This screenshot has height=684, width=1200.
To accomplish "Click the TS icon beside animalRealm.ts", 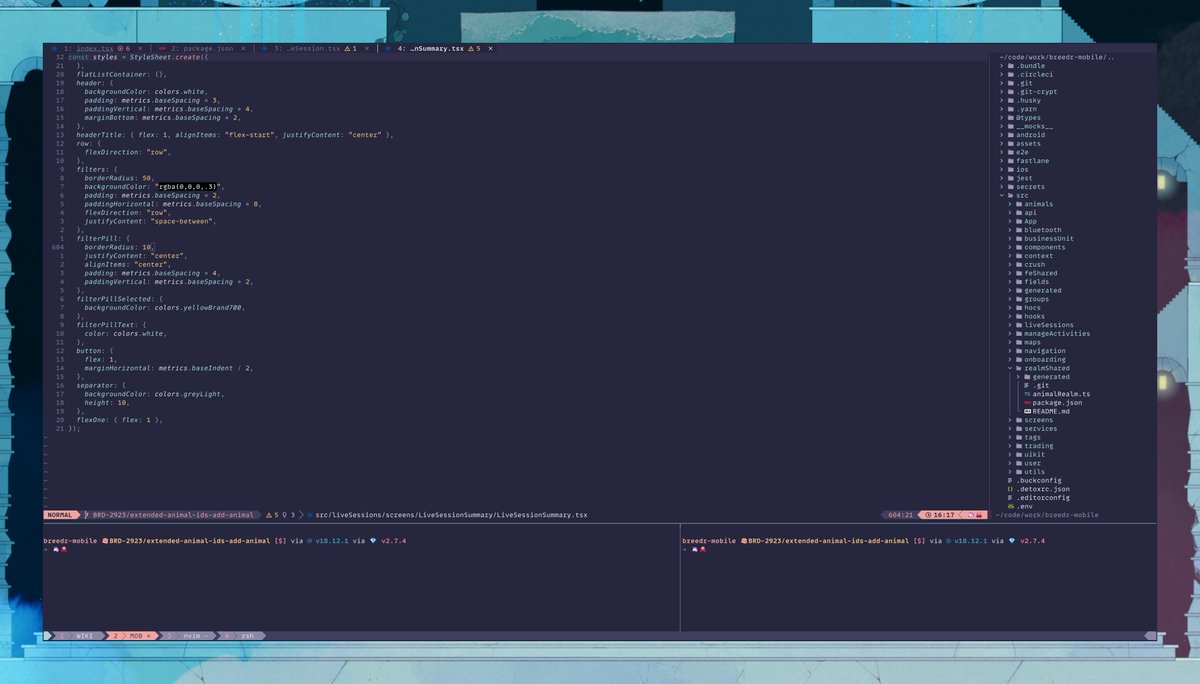I will pos(1027,394).
